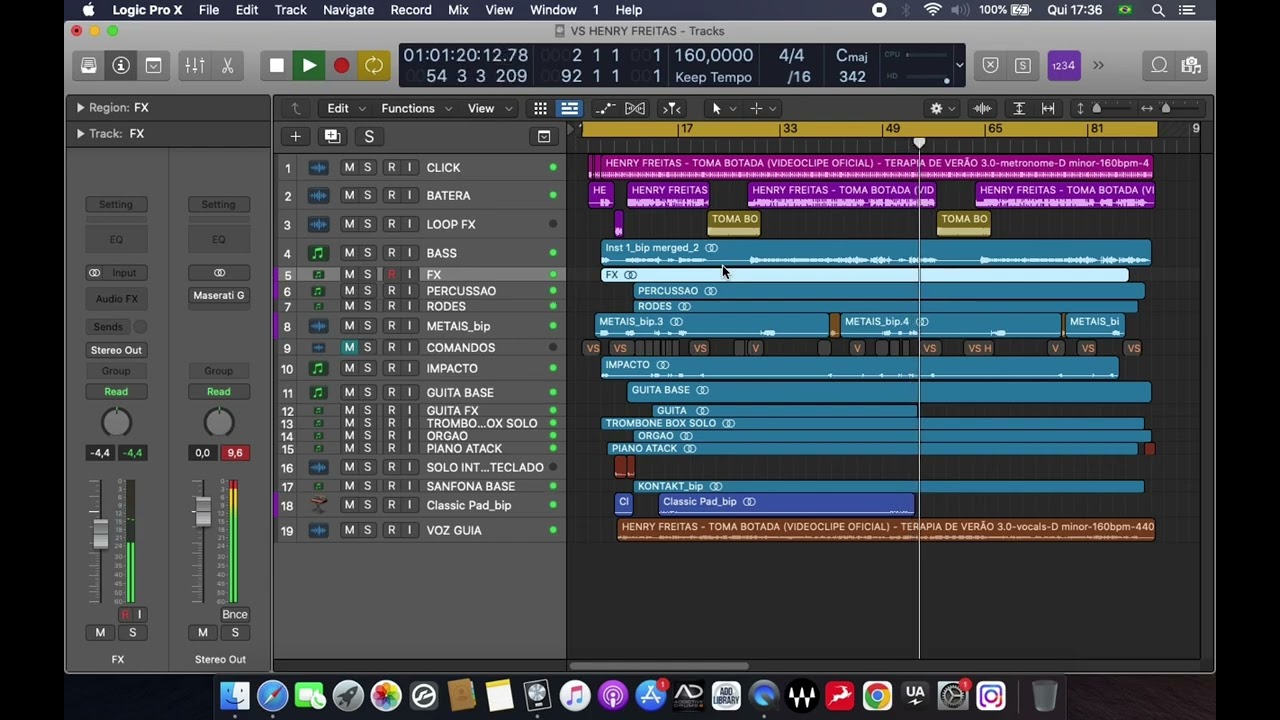Open the Spotlight search in the menu bar
This screenshot has height=720, width=1280.
1158,10
